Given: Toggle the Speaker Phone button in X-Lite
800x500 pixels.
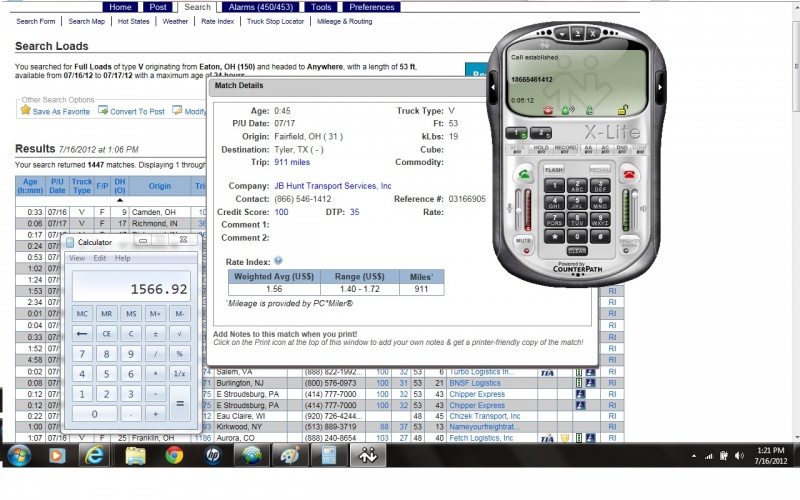Looking at the screenshot, I should click(629, 245).
